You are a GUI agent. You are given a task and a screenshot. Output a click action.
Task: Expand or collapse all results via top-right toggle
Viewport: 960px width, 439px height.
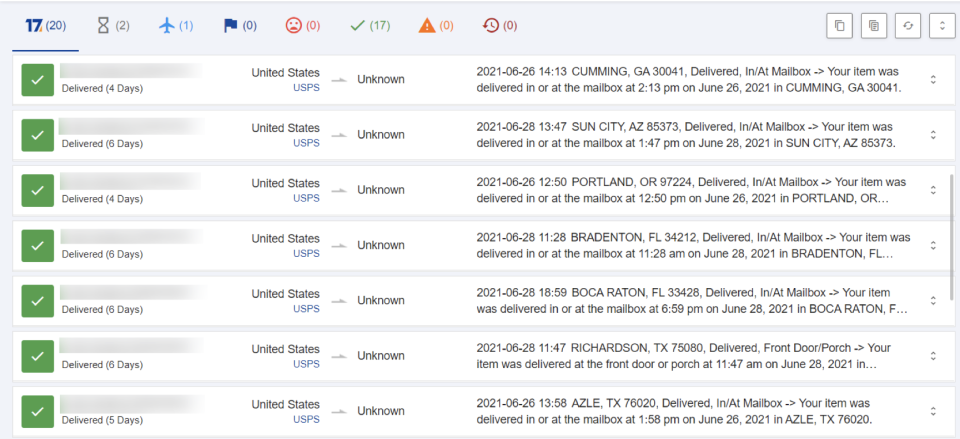(x=942, y=26)
